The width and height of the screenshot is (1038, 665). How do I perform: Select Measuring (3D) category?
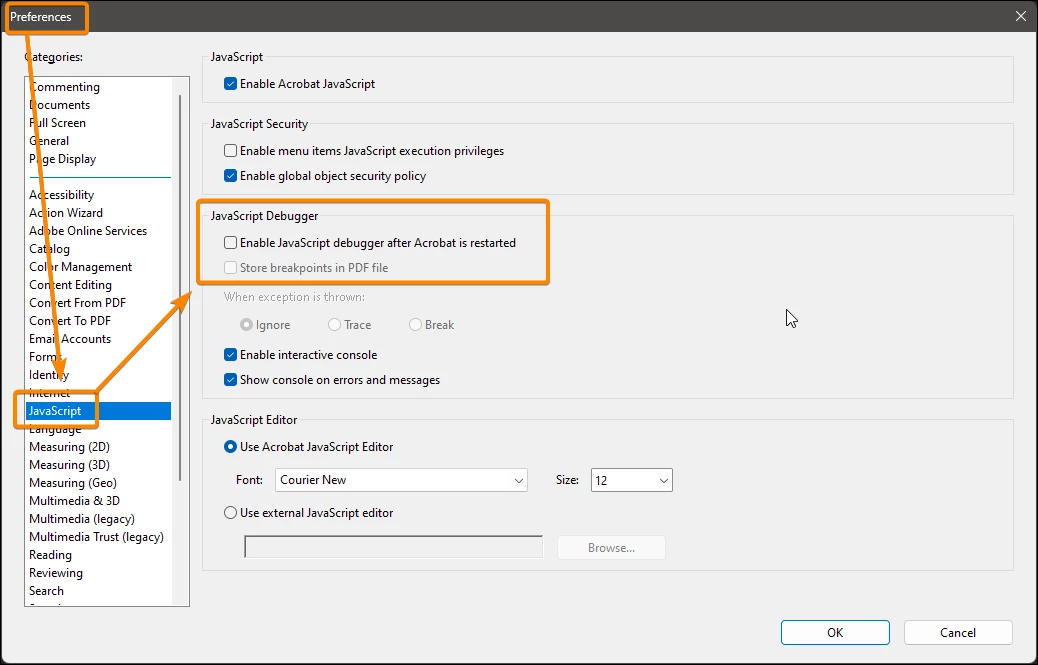[x=70, y=465]
